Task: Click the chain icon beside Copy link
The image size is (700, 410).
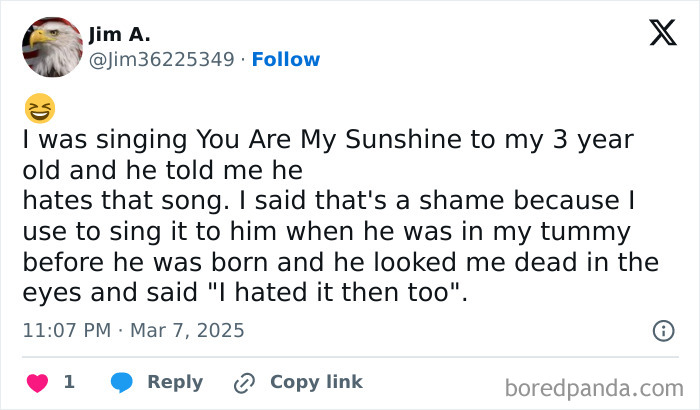Action: (x=244, y=382)
